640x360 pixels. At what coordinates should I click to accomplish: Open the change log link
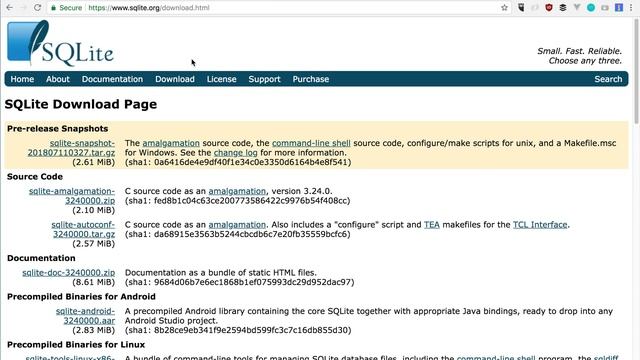coord(236,153)
